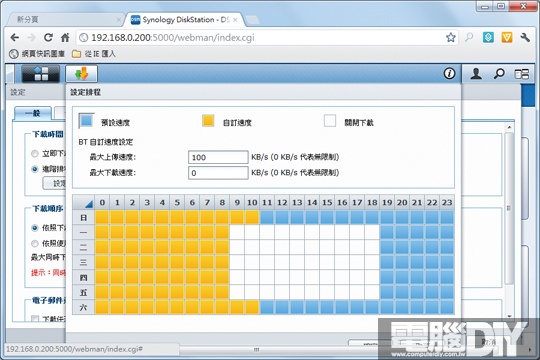The width and height of the screenshot is (540, 360).
Task: Click the DSM search magnifier icon
Action: point(499,73)
